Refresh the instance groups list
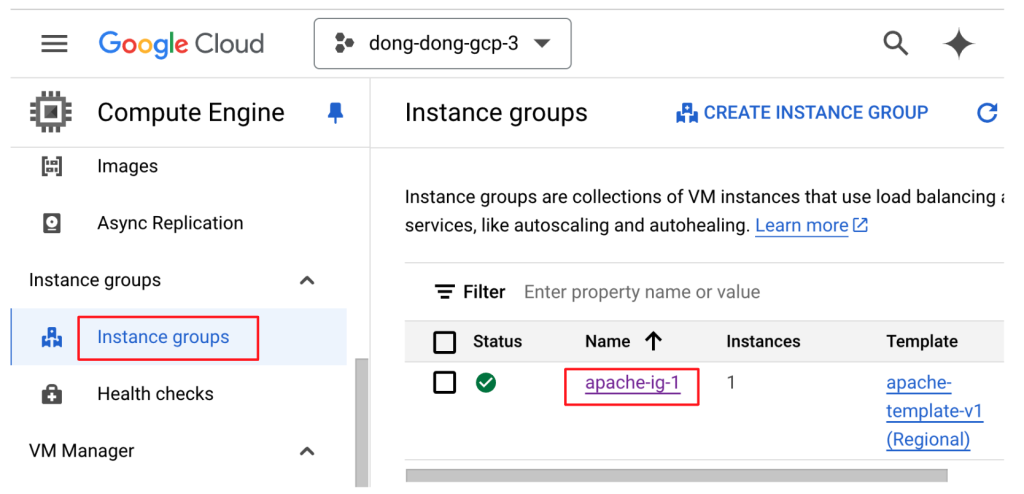Screen dimensions: 1024x494 (987, 113)
